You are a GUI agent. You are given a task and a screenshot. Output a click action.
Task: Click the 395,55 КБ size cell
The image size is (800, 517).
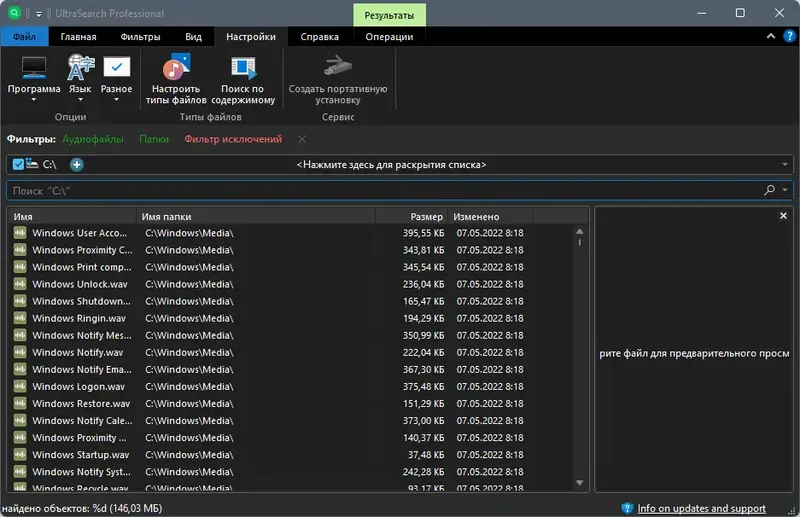tap(423, 233)
